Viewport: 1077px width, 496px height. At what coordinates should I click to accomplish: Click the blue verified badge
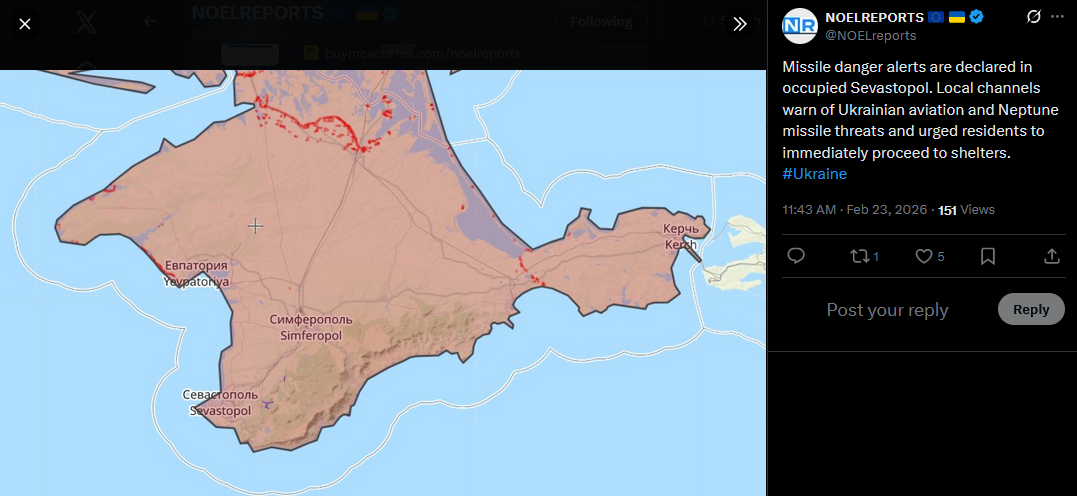tap(976, 17)
